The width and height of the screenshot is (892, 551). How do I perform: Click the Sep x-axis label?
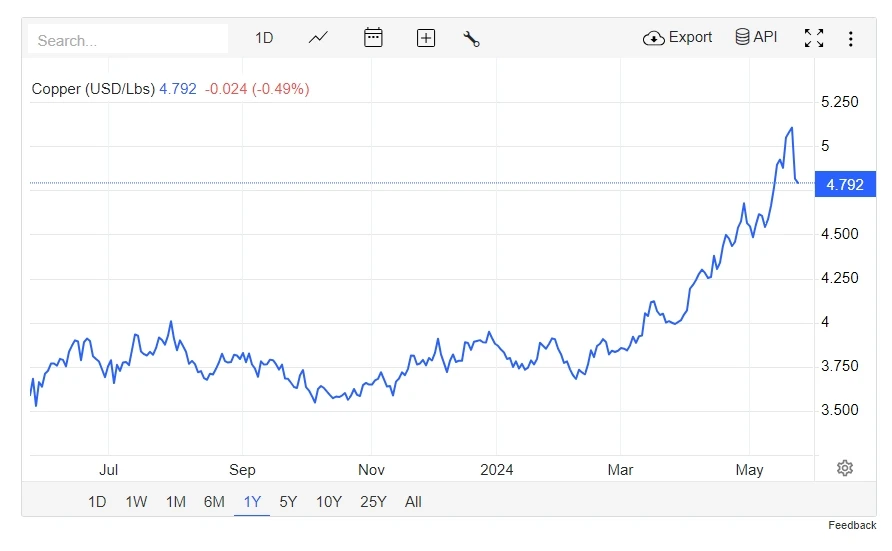(x=242, y=470)
